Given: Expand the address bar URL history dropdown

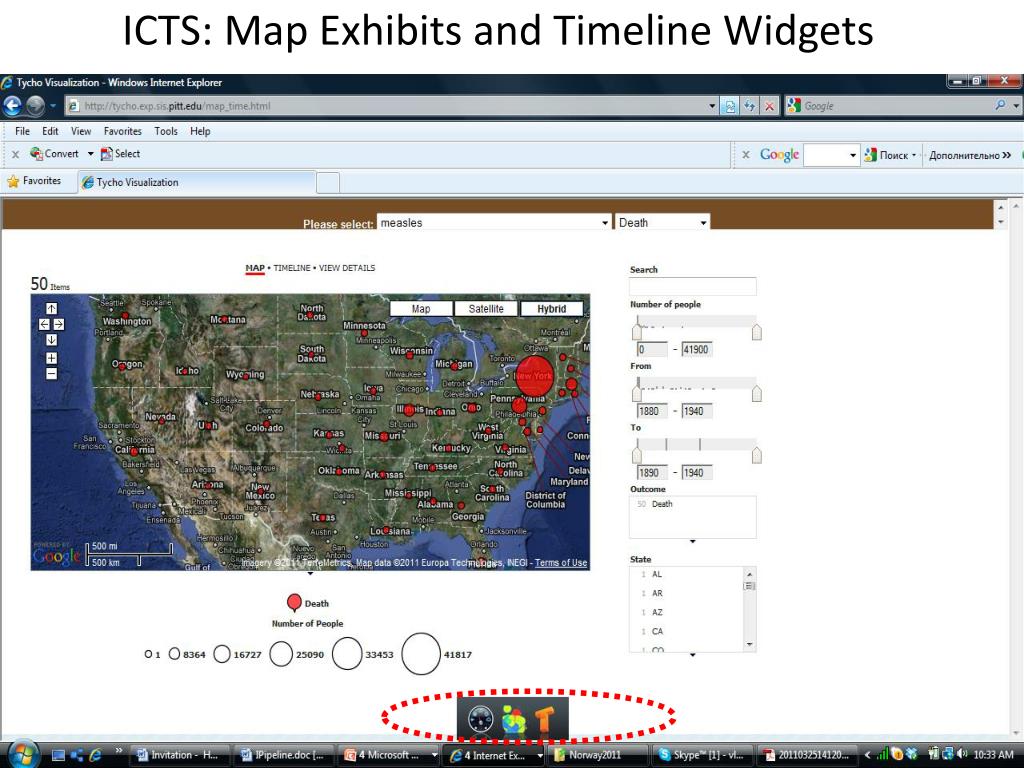Looking at the screenshot, I should (712, 106).
